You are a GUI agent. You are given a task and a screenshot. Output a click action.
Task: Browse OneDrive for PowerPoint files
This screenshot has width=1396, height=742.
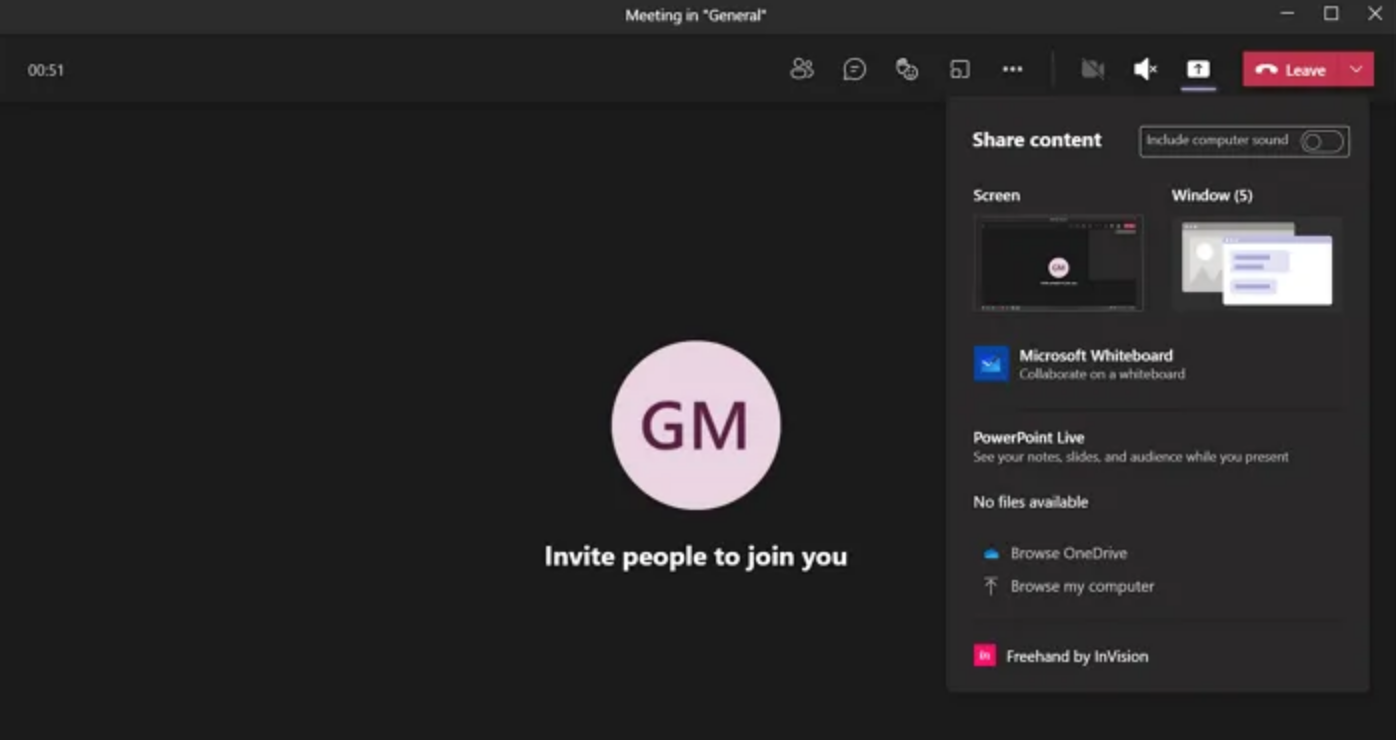pos(1068,553)
